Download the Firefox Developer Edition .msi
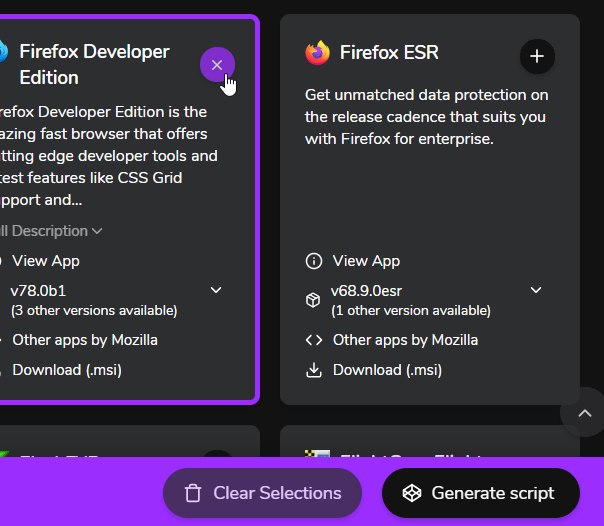The image size is (604, 526). click(67, 370)
